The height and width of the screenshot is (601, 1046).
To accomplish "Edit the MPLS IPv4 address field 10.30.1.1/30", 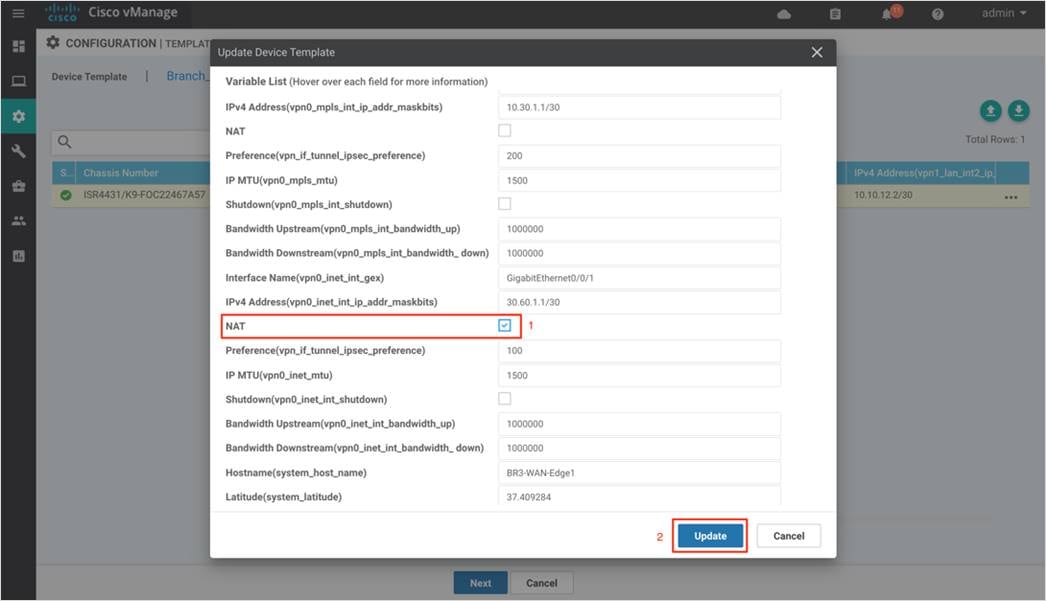I will [639, 107].
